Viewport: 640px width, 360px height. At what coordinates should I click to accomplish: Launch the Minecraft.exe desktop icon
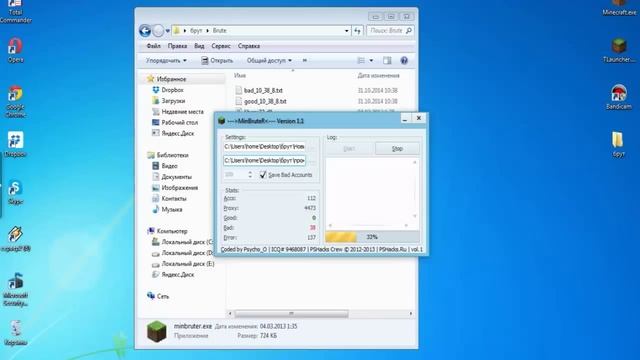point(619,8)
